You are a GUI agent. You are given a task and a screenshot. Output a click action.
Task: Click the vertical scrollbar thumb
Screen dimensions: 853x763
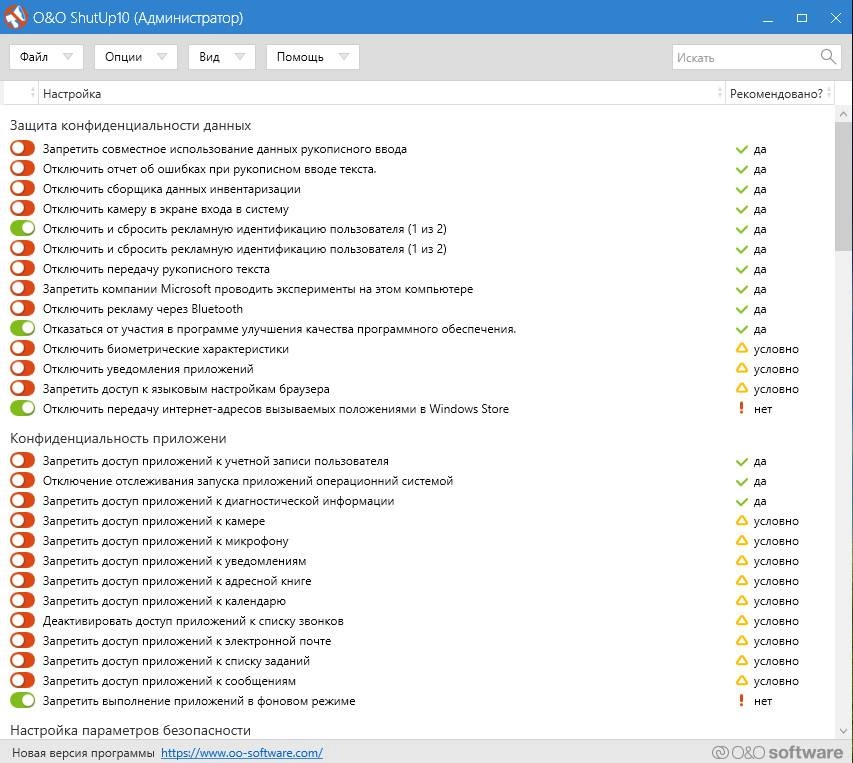[x=843, y=186]
